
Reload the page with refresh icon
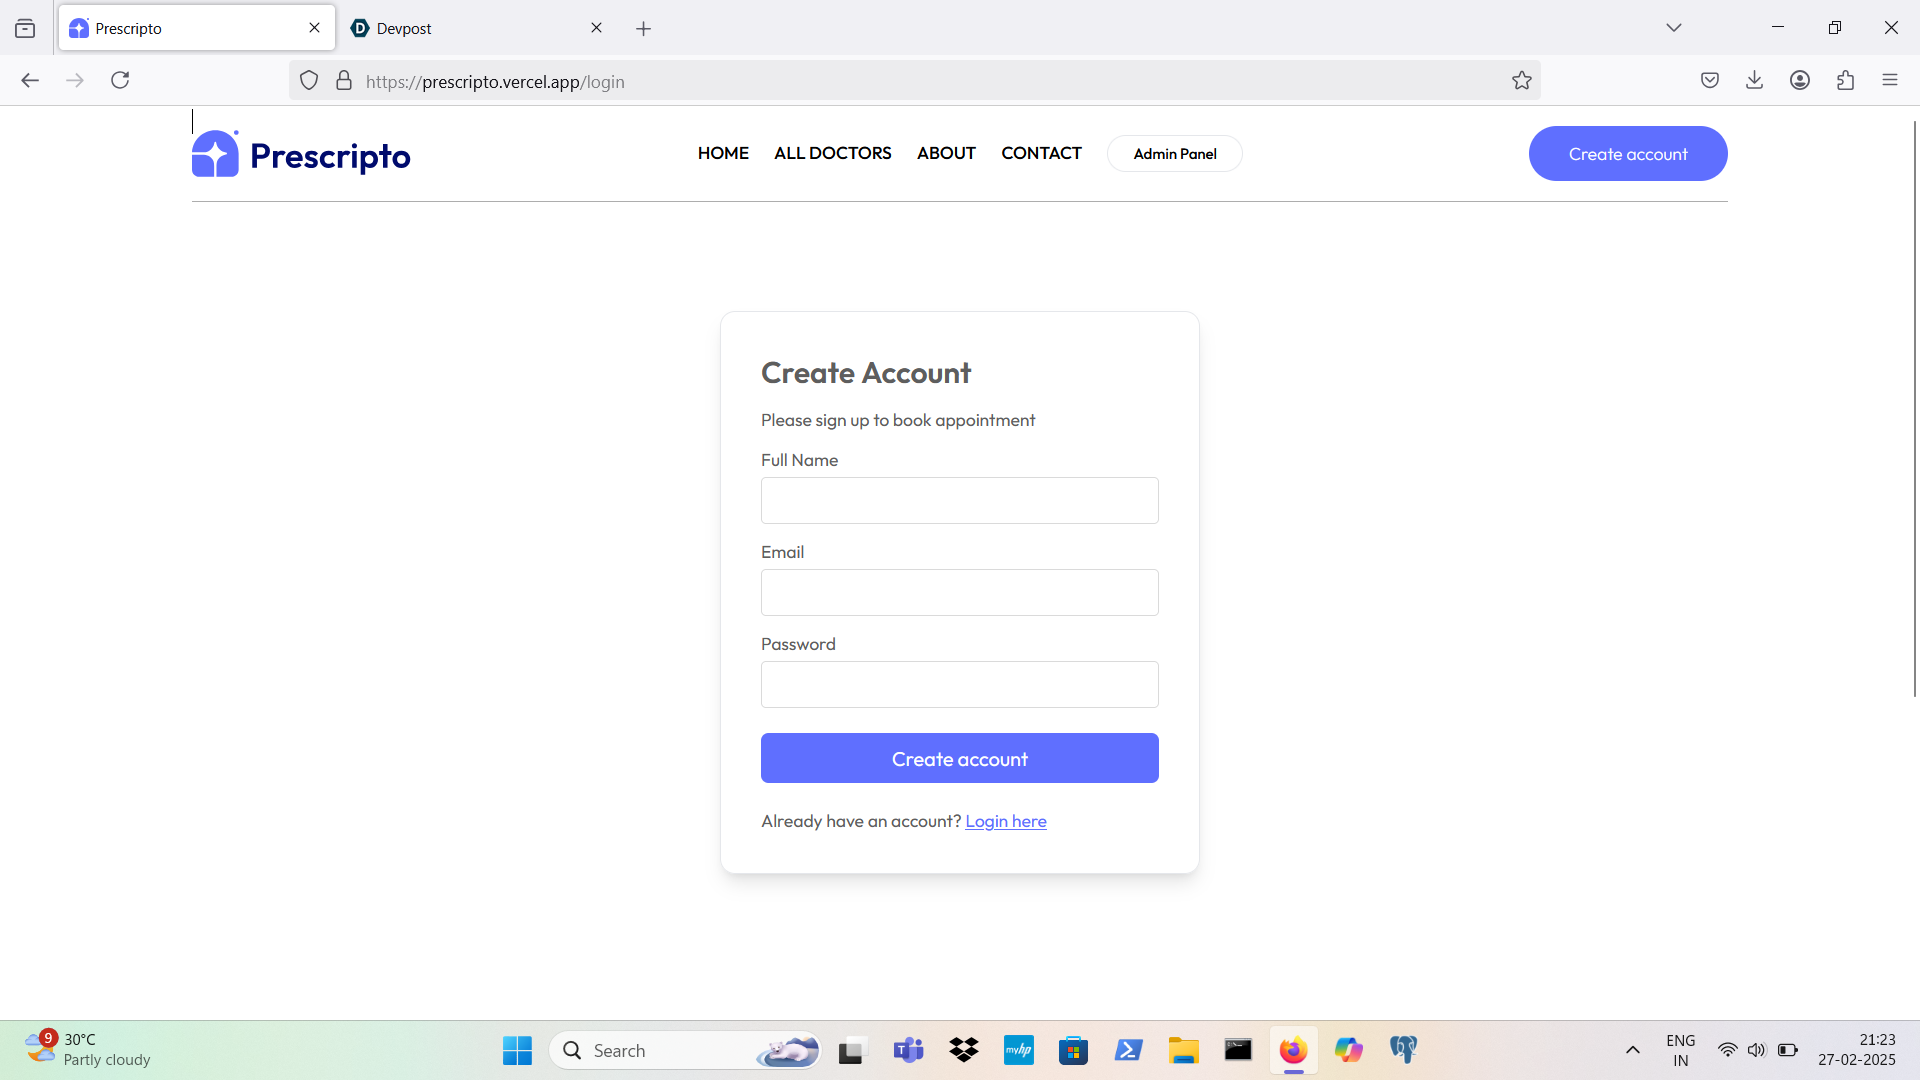120,80
